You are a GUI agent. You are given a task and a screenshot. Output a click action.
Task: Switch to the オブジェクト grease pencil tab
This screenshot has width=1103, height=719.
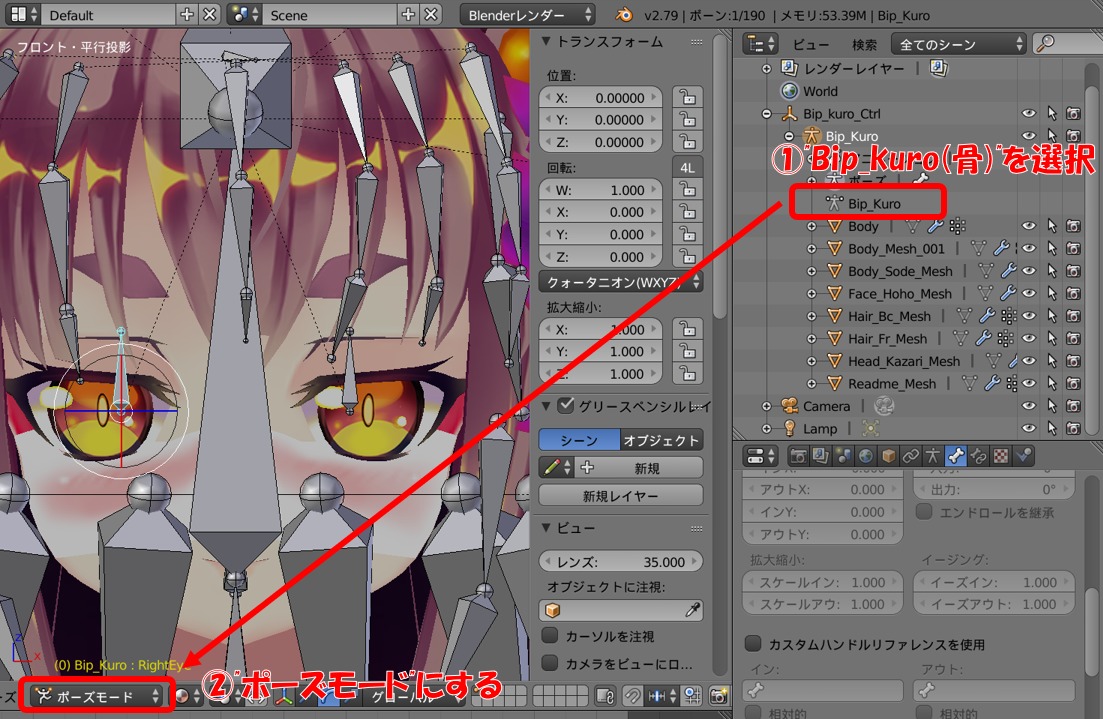tap(661, 440)
